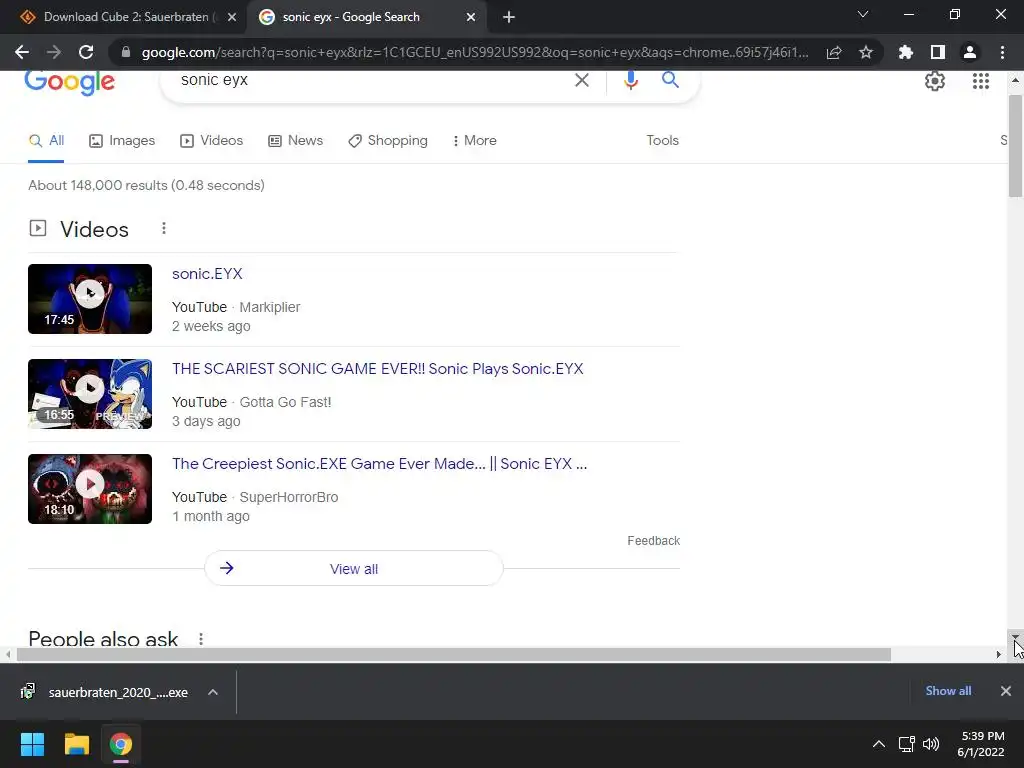This screenshot has height=768, width=1024.
Task: Expand the More search filters menu
Action: (x=475, y=140)
